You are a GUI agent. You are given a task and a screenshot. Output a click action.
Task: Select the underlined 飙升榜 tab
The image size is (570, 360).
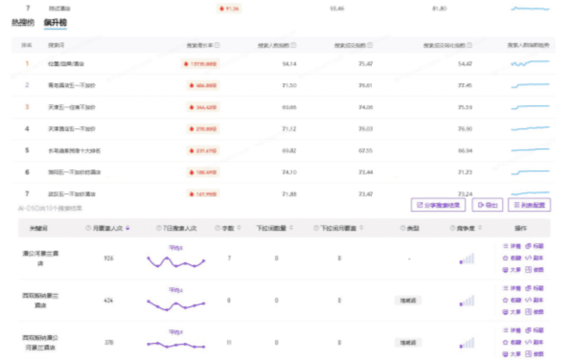(55, 23)
